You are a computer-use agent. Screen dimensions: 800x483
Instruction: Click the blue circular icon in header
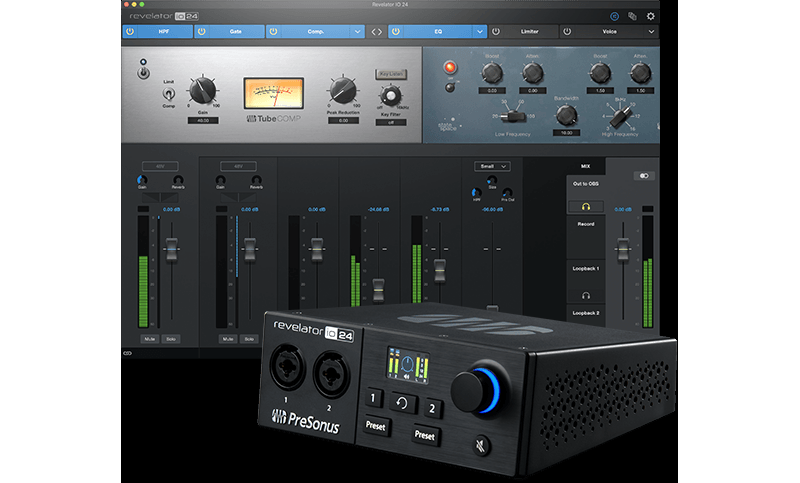tap(614, 16)
